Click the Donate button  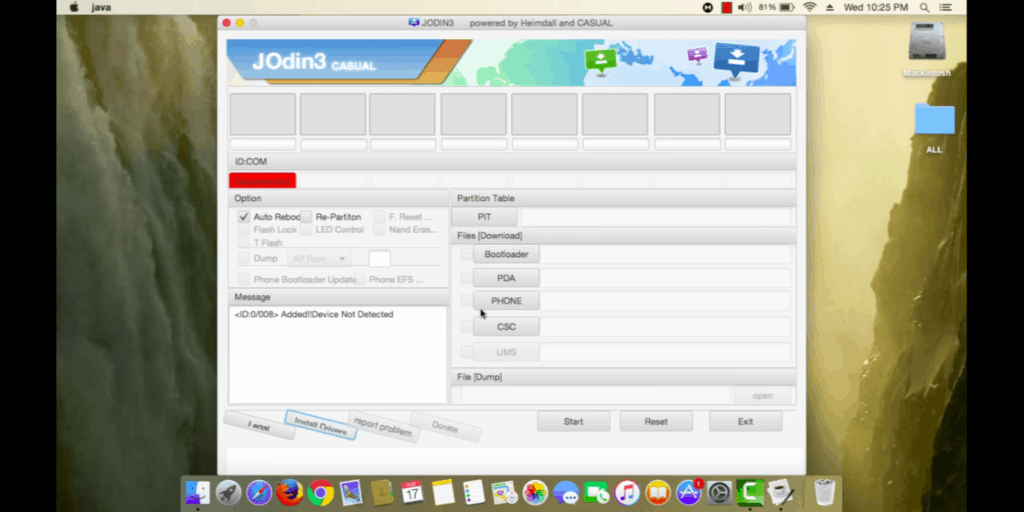point(445,427)
